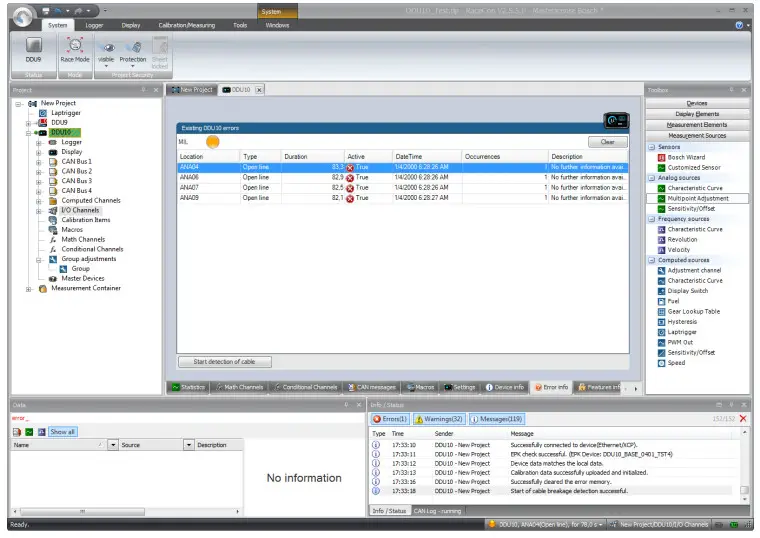The width and height of the screenshot is (760, 538).
Task: Open Tools ribbon tab
Action: coord(240,25)
